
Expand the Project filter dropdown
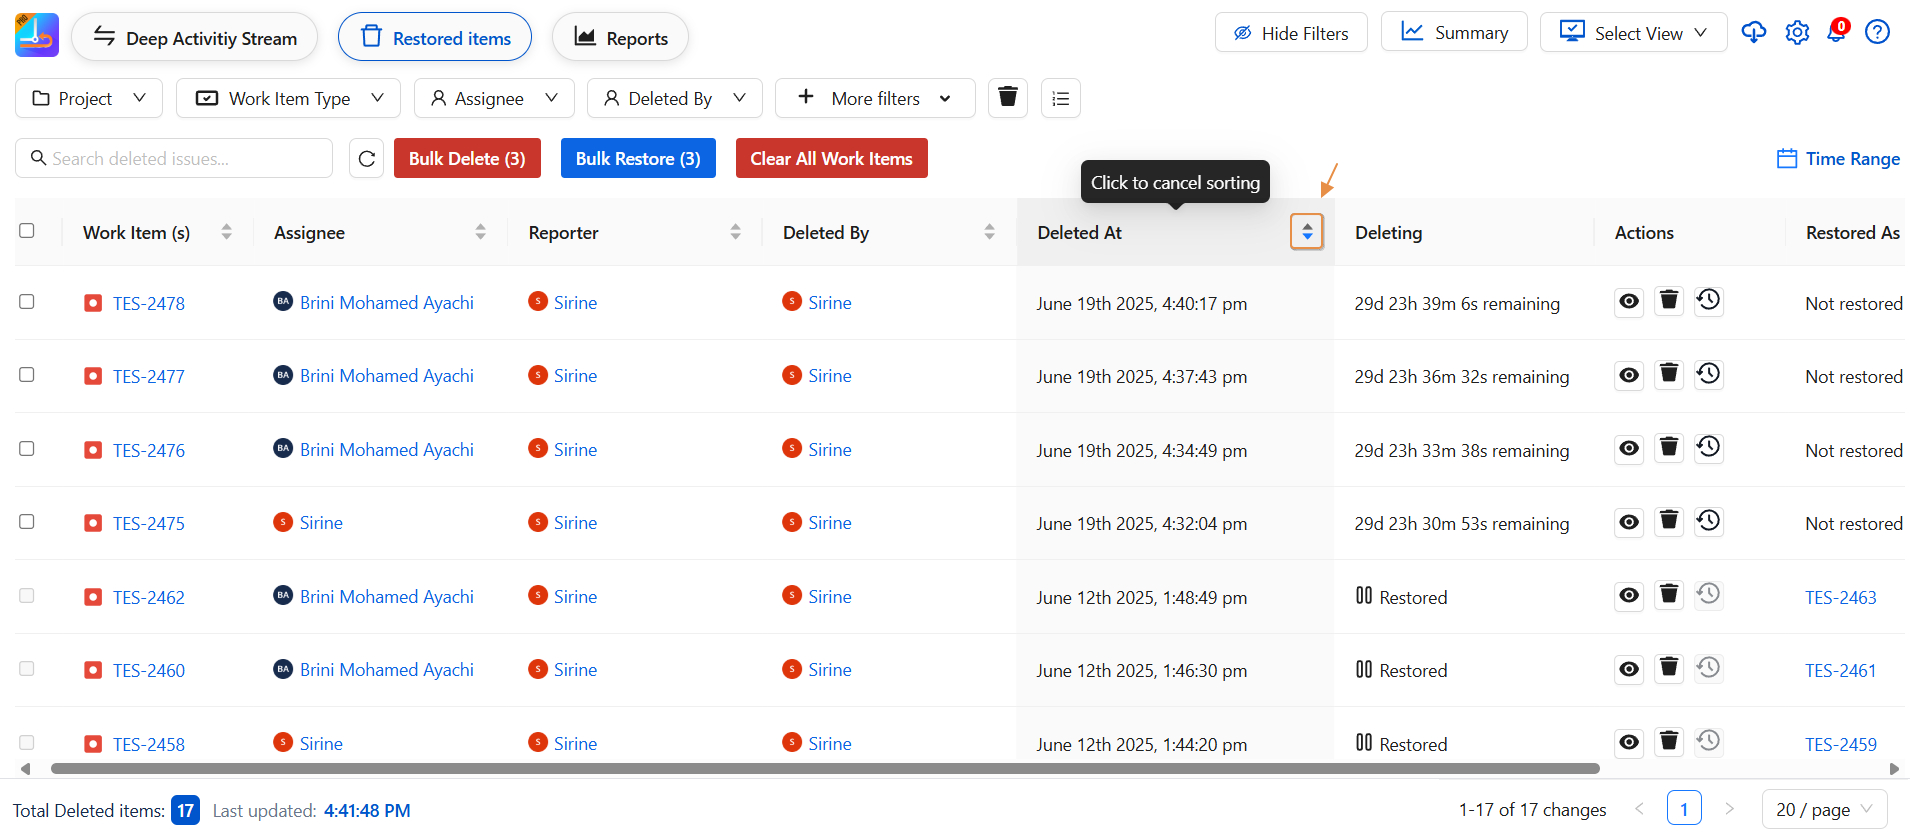click(x=89, y=98)
